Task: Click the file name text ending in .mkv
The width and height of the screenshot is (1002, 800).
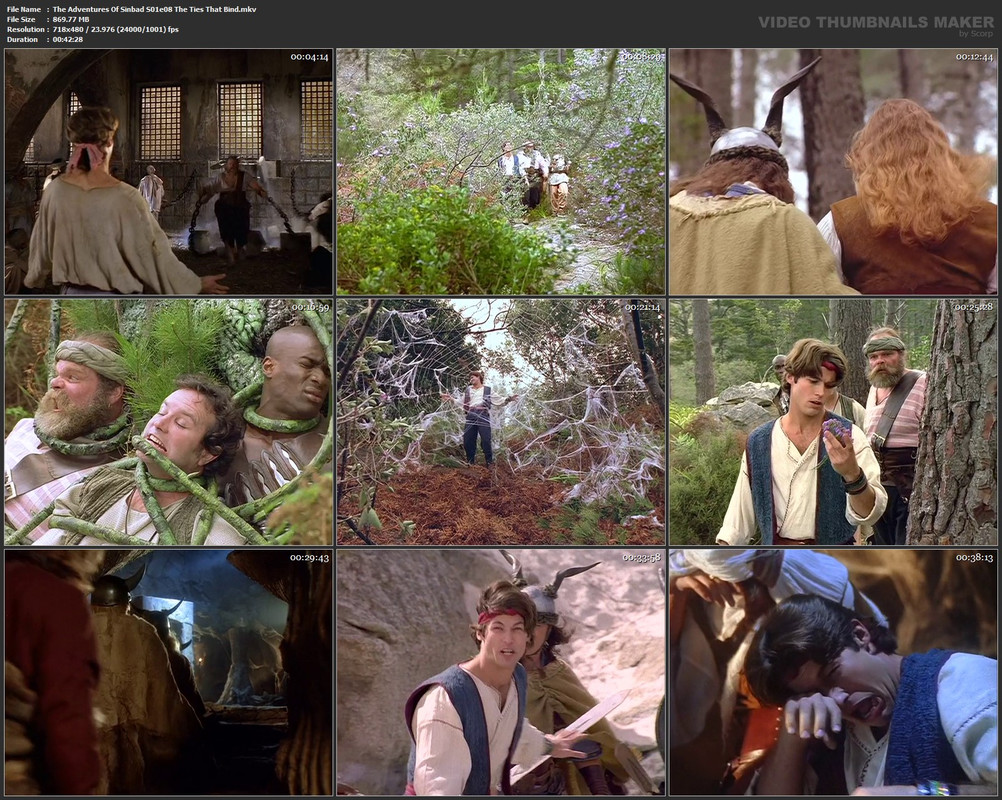Action: (x=155, y=9)
